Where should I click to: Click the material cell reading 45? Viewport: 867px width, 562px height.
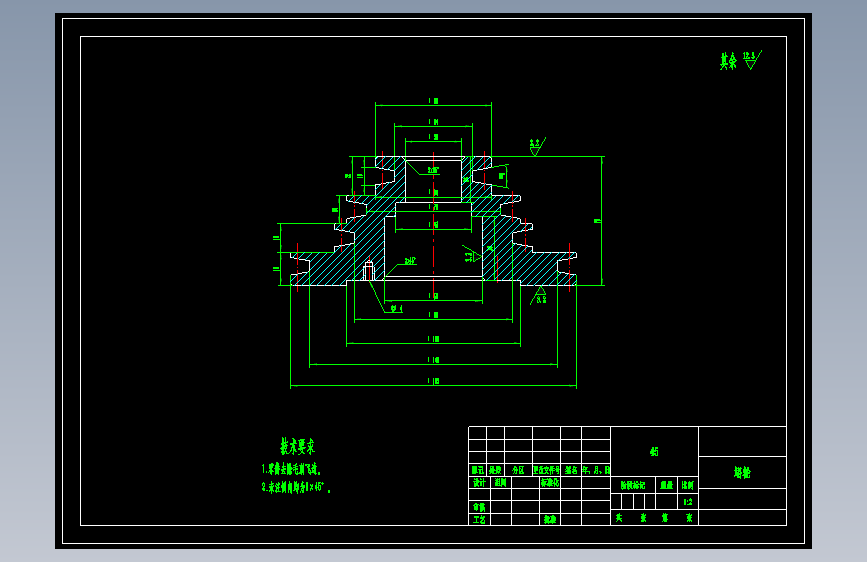coord(654,451)
